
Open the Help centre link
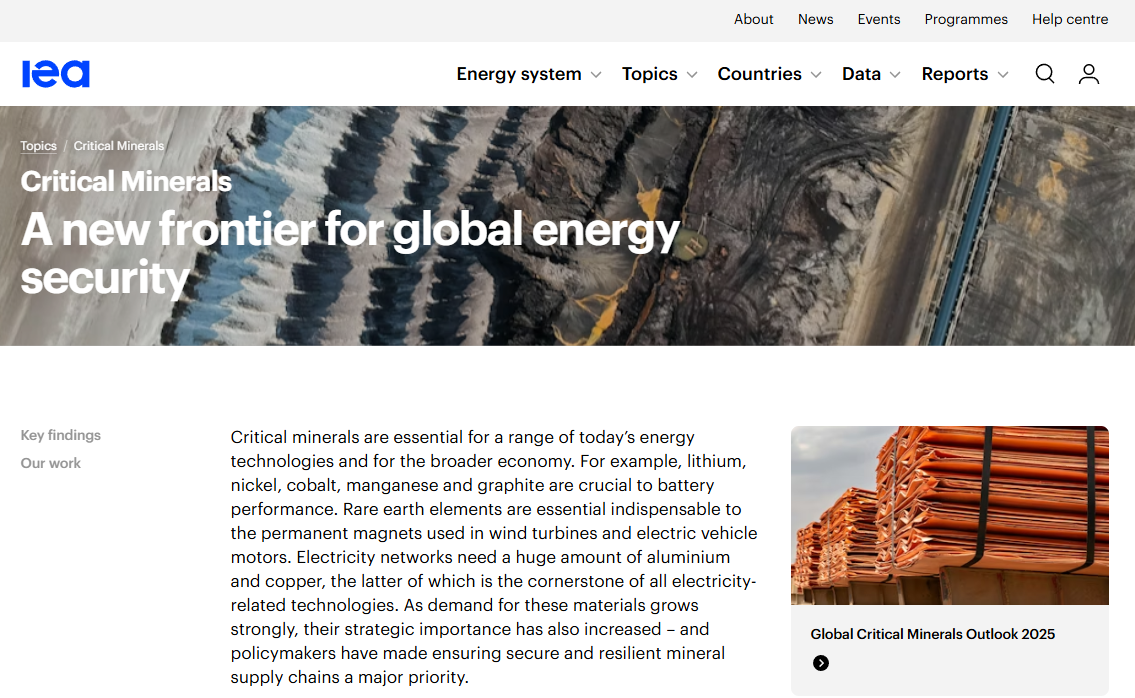click(1070, 20)
